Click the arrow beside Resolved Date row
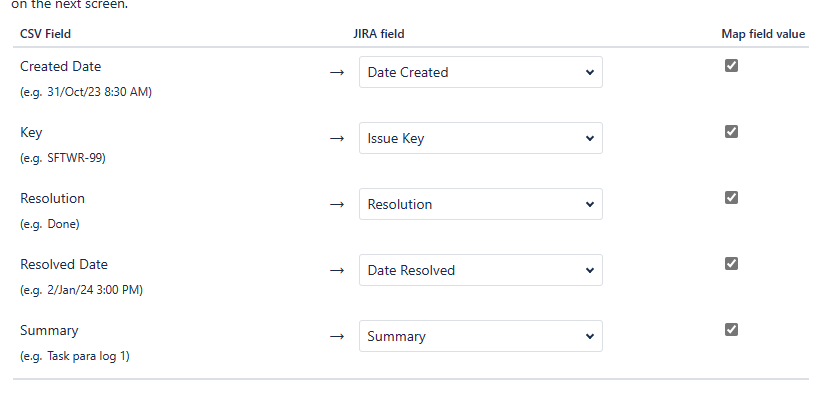This screenshot has height=399, width=819. pos(337,271)
